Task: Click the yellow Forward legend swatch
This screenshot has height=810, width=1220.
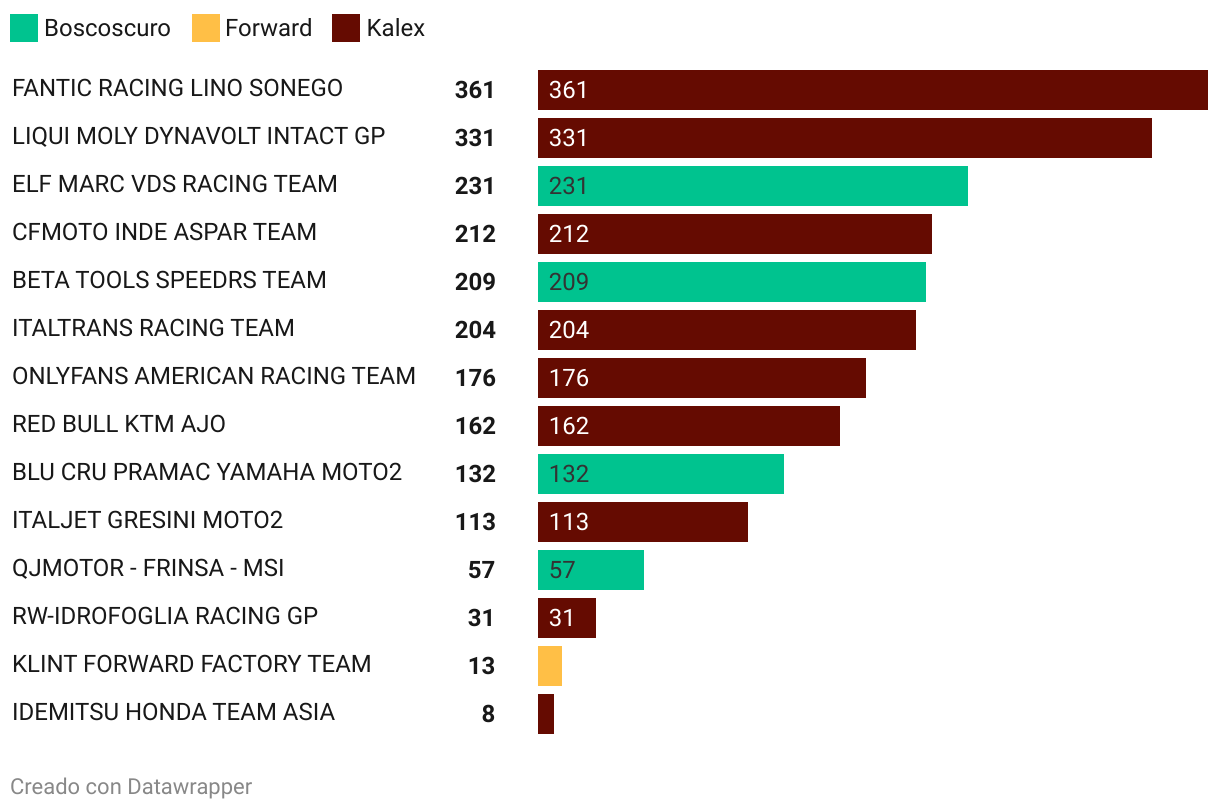Action: (x=205, y=28)
